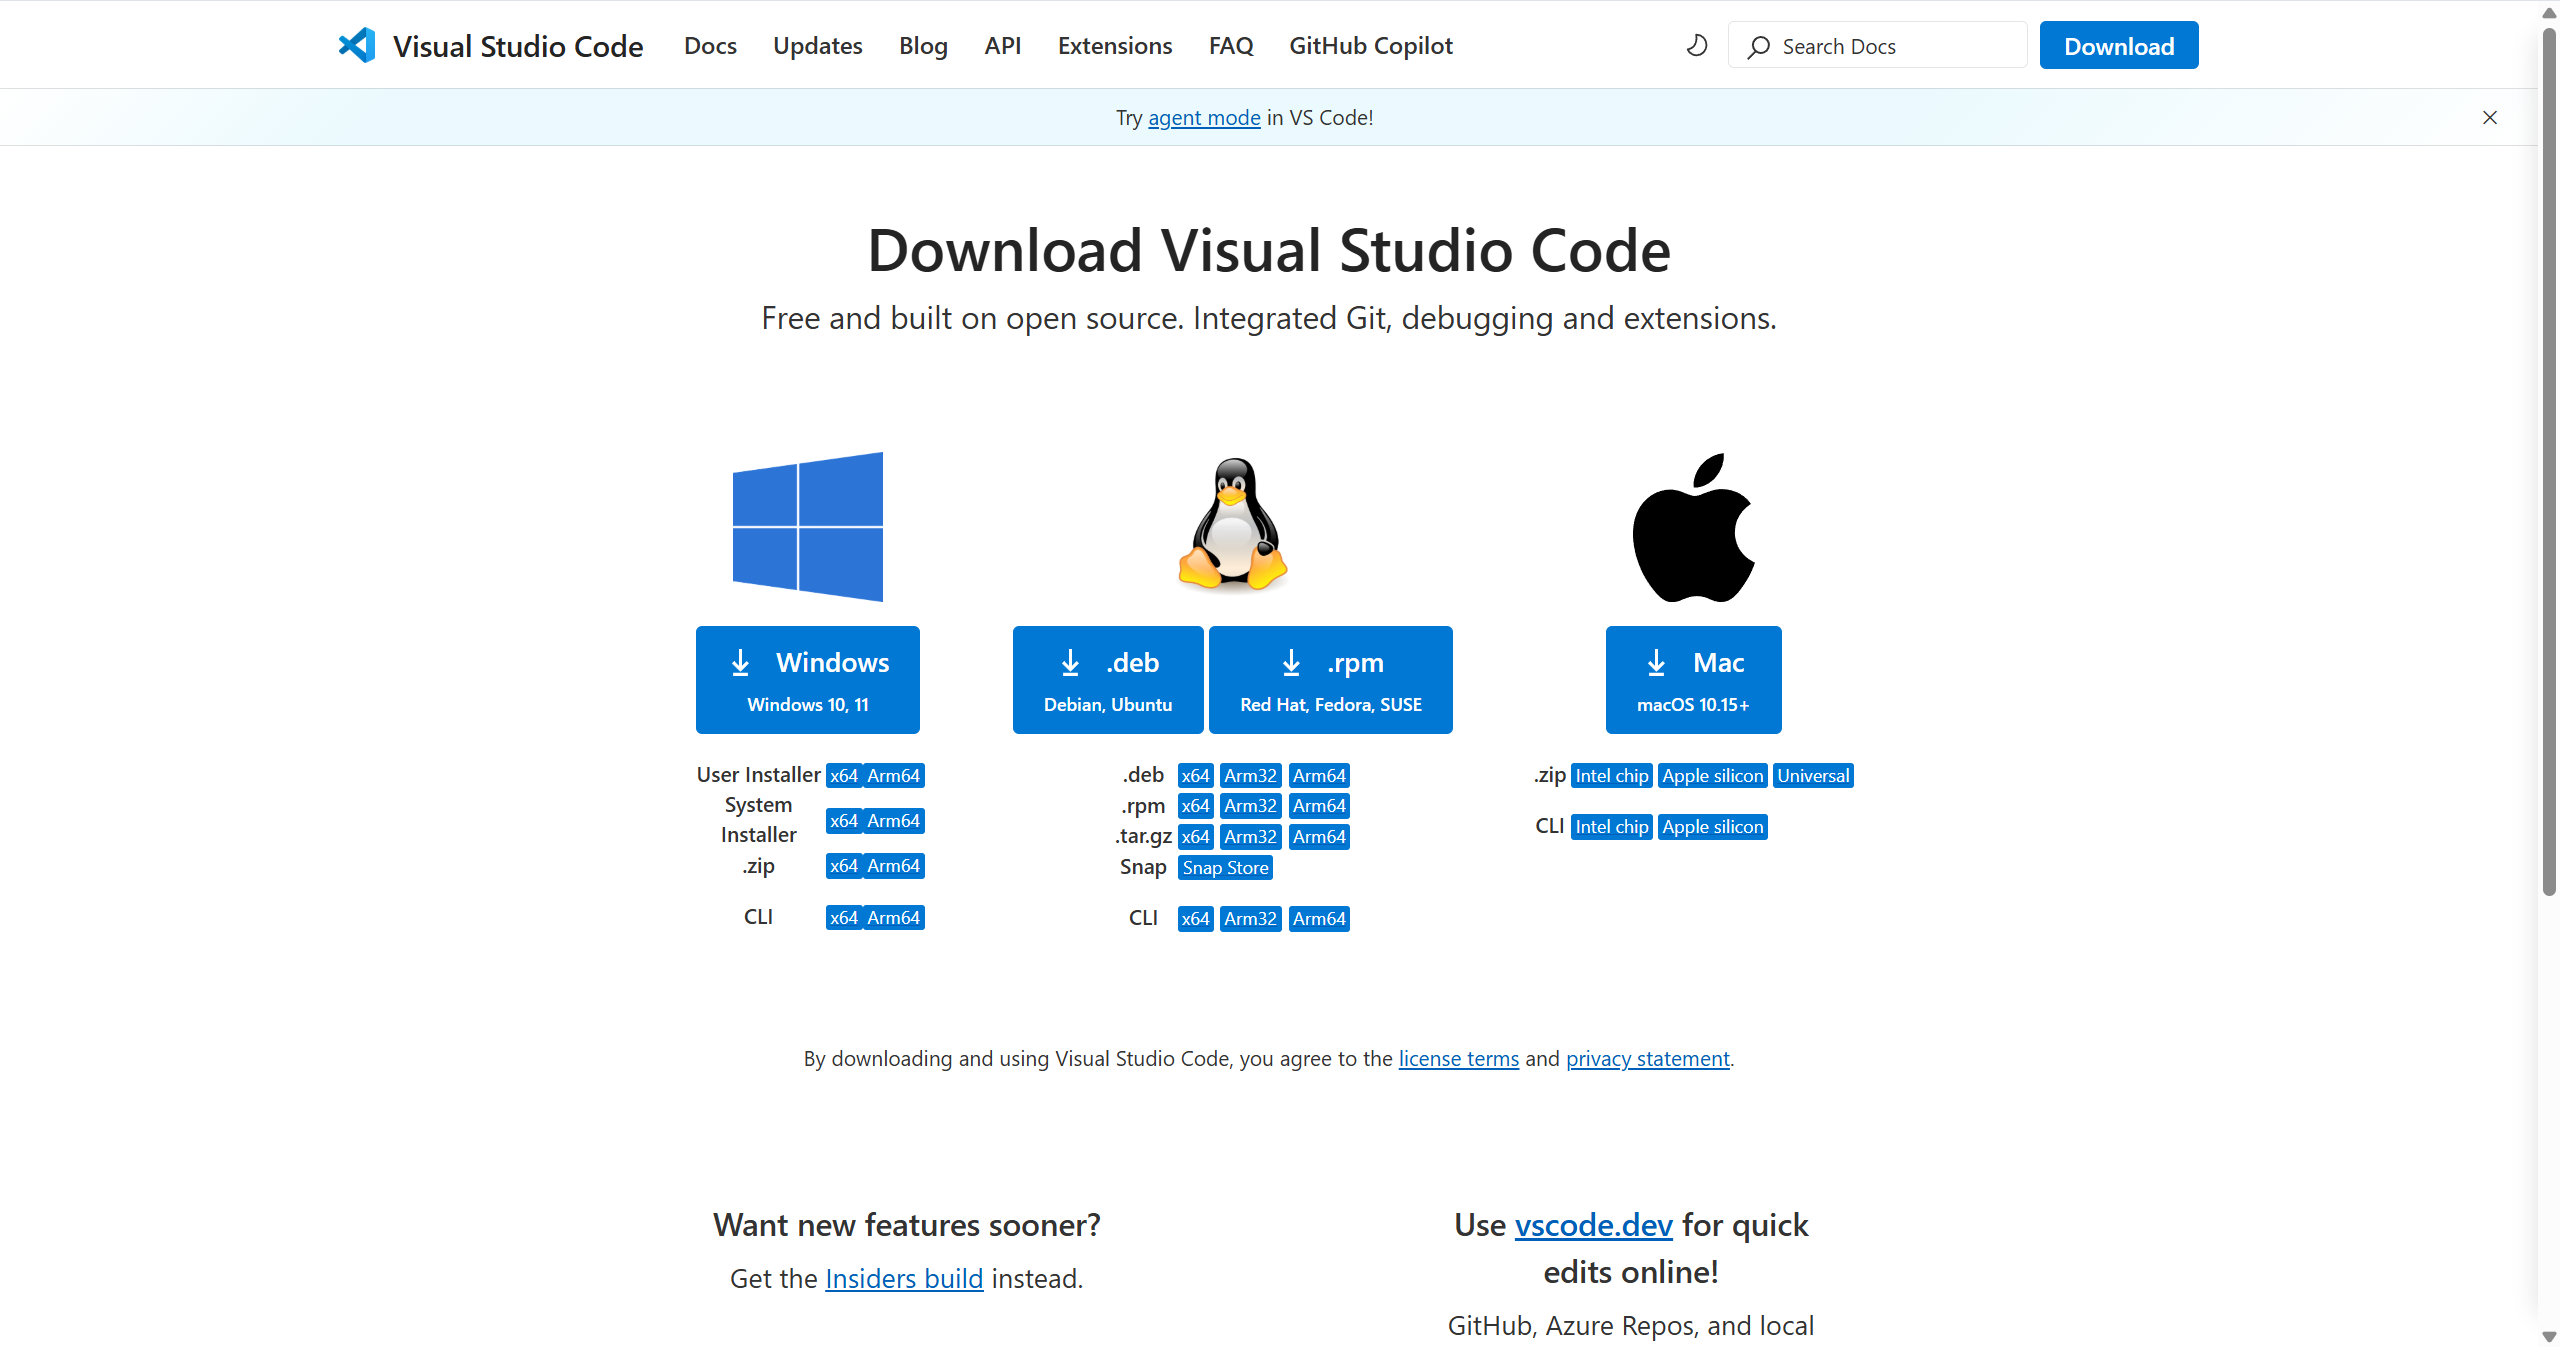
Task: Click the Windows logo image
Action: click(808, 527)
